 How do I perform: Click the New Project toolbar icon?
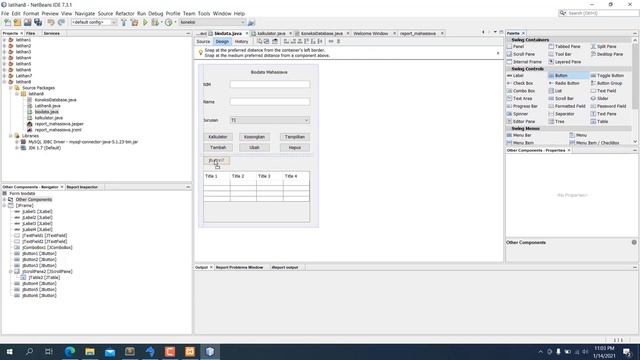click(x=17, y=22)
